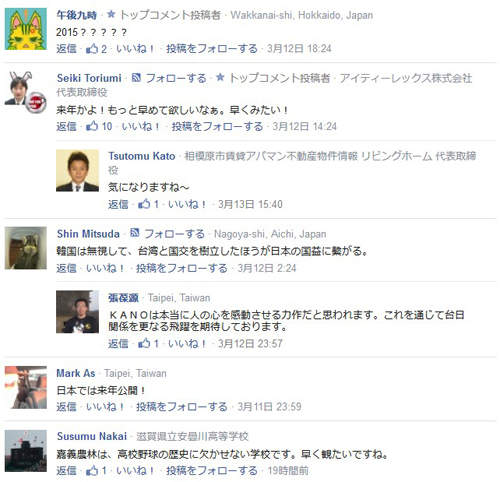Follow Shin Mitsuda via フォローする link
The image size is (500, 482).
(x=174, y=234)
